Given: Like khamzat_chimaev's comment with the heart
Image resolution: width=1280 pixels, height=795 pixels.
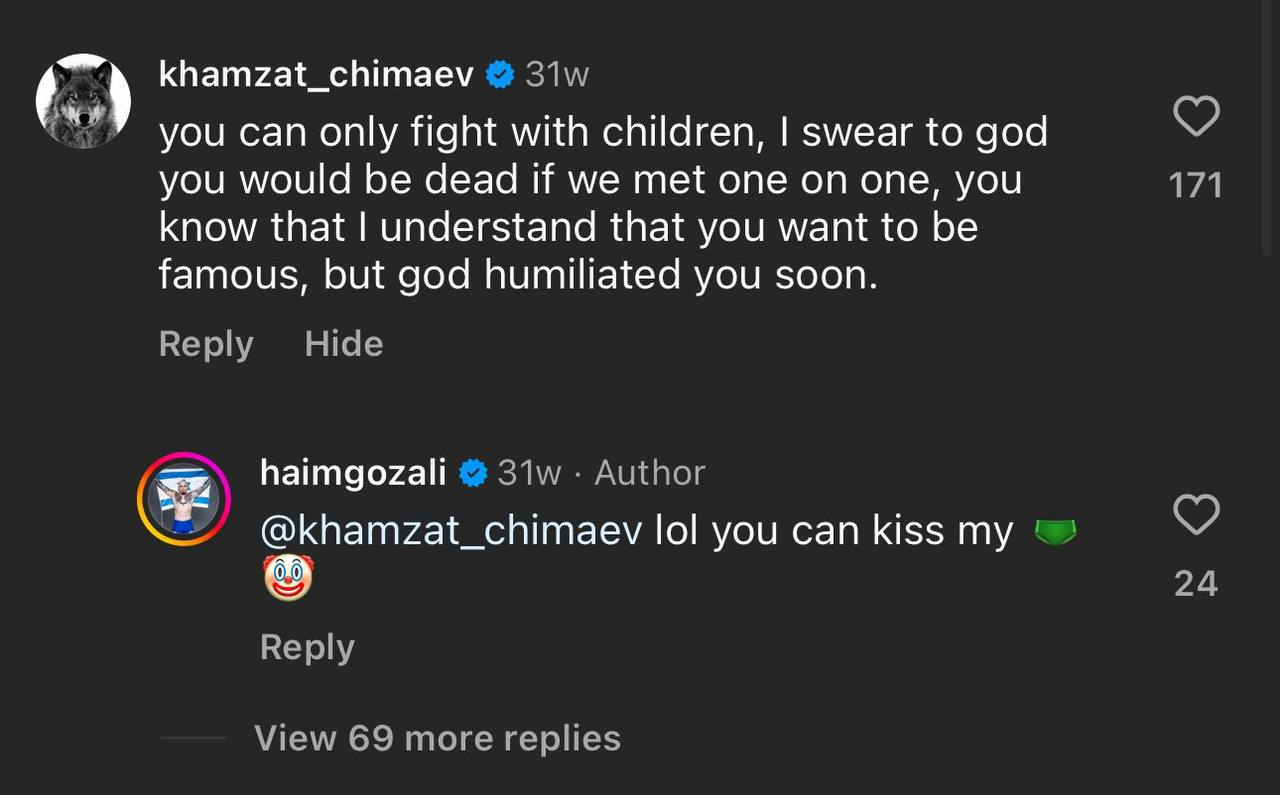Looking at the screenshot, I should 1196,116.
